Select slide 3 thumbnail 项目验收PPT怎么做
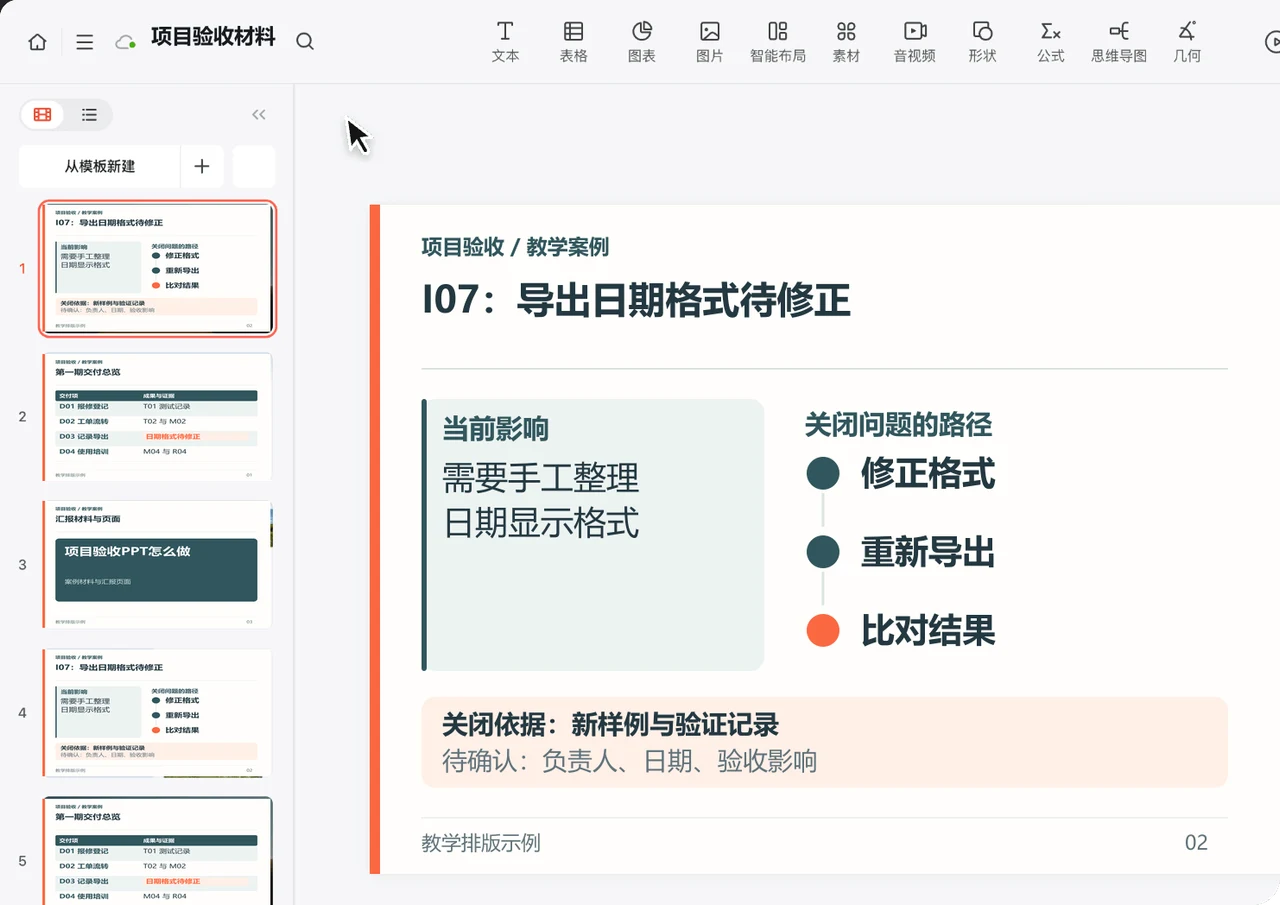Image resolution: width=1280 pixels, height=905 pixels. [x=158, y=565]
